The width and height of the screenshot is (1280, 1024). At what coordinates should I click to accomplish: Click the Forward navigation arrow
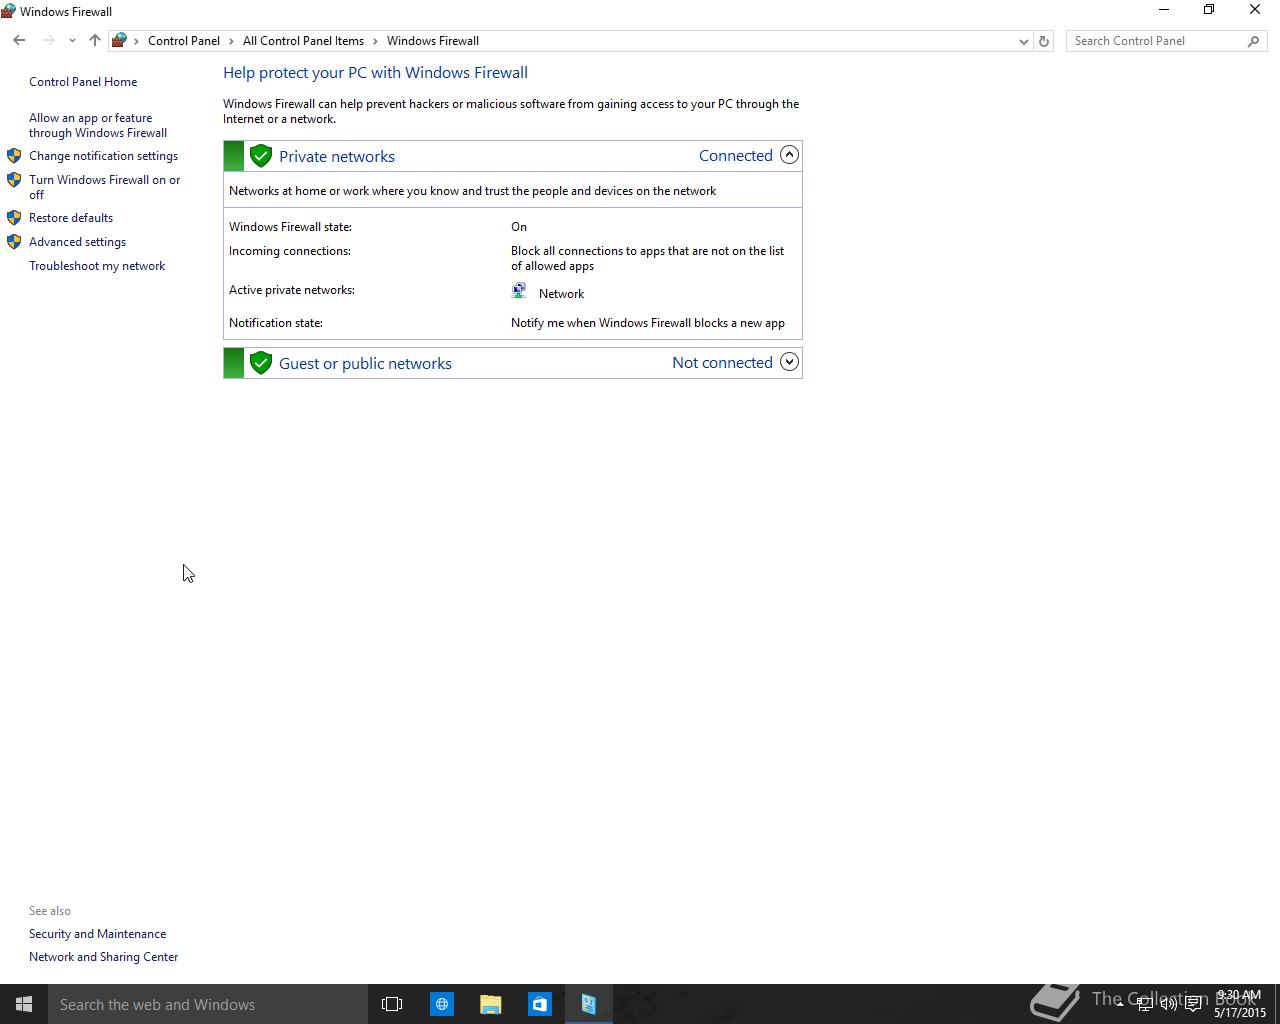(x=48, y=41)
